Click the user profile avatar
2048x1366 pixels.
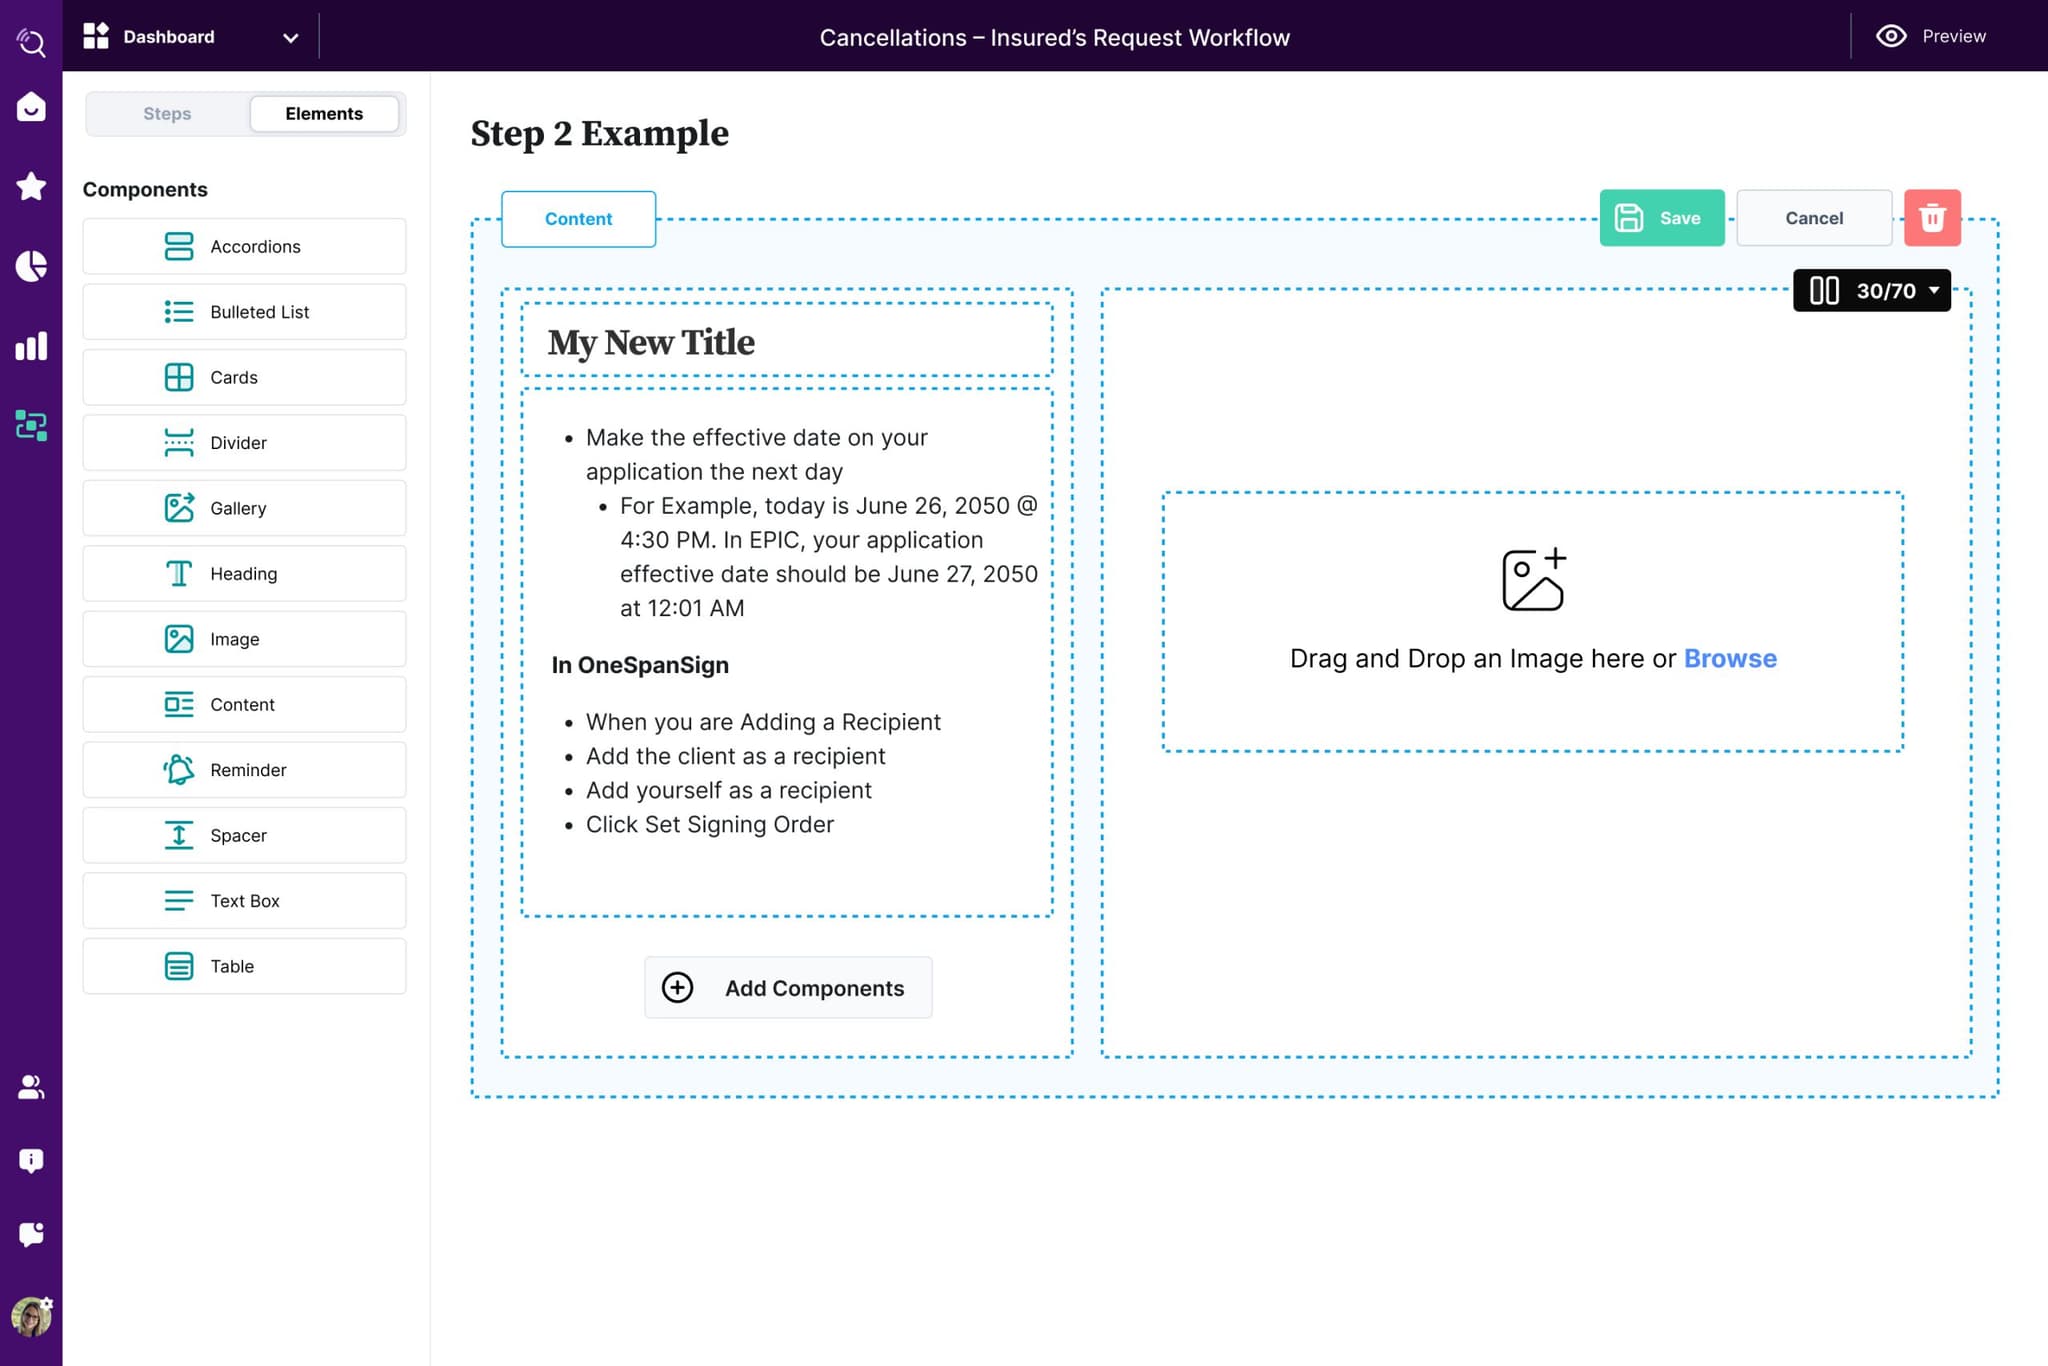point(31,1316)
